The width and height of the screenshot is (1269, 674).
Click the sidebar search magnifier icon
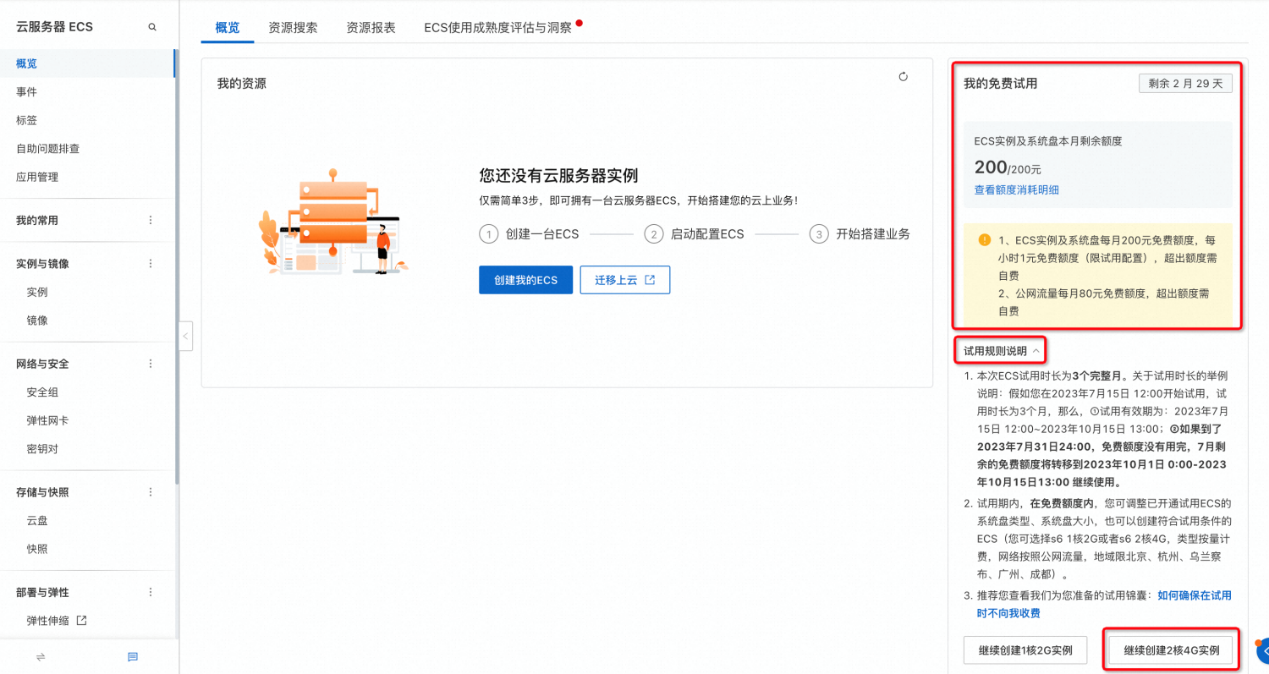[153, 27]
